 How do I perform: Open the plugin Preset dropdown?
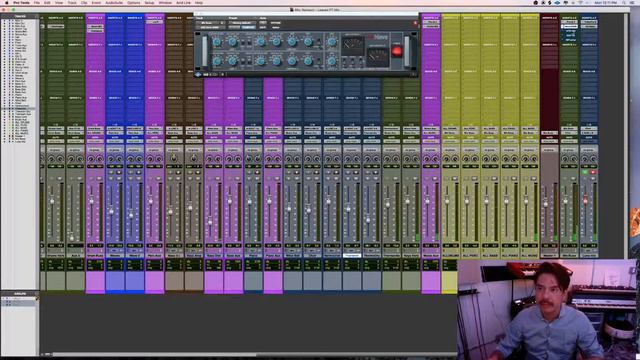[242, 23]
